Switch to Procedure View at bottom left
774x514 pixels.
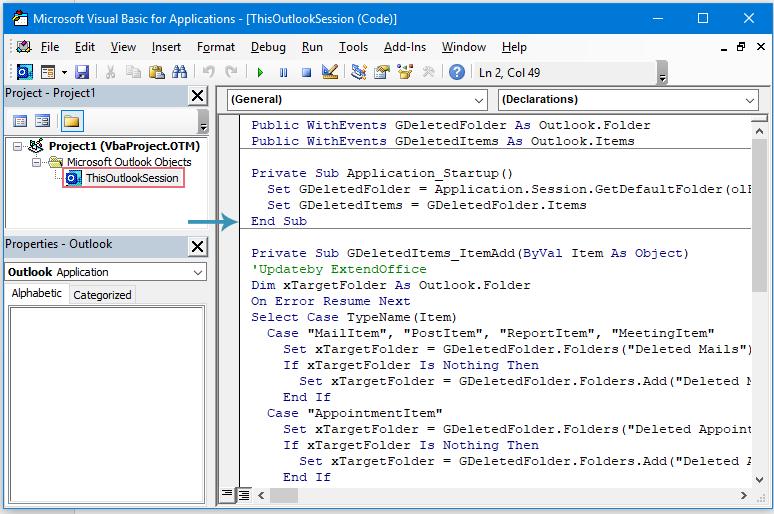coord(227,495)
